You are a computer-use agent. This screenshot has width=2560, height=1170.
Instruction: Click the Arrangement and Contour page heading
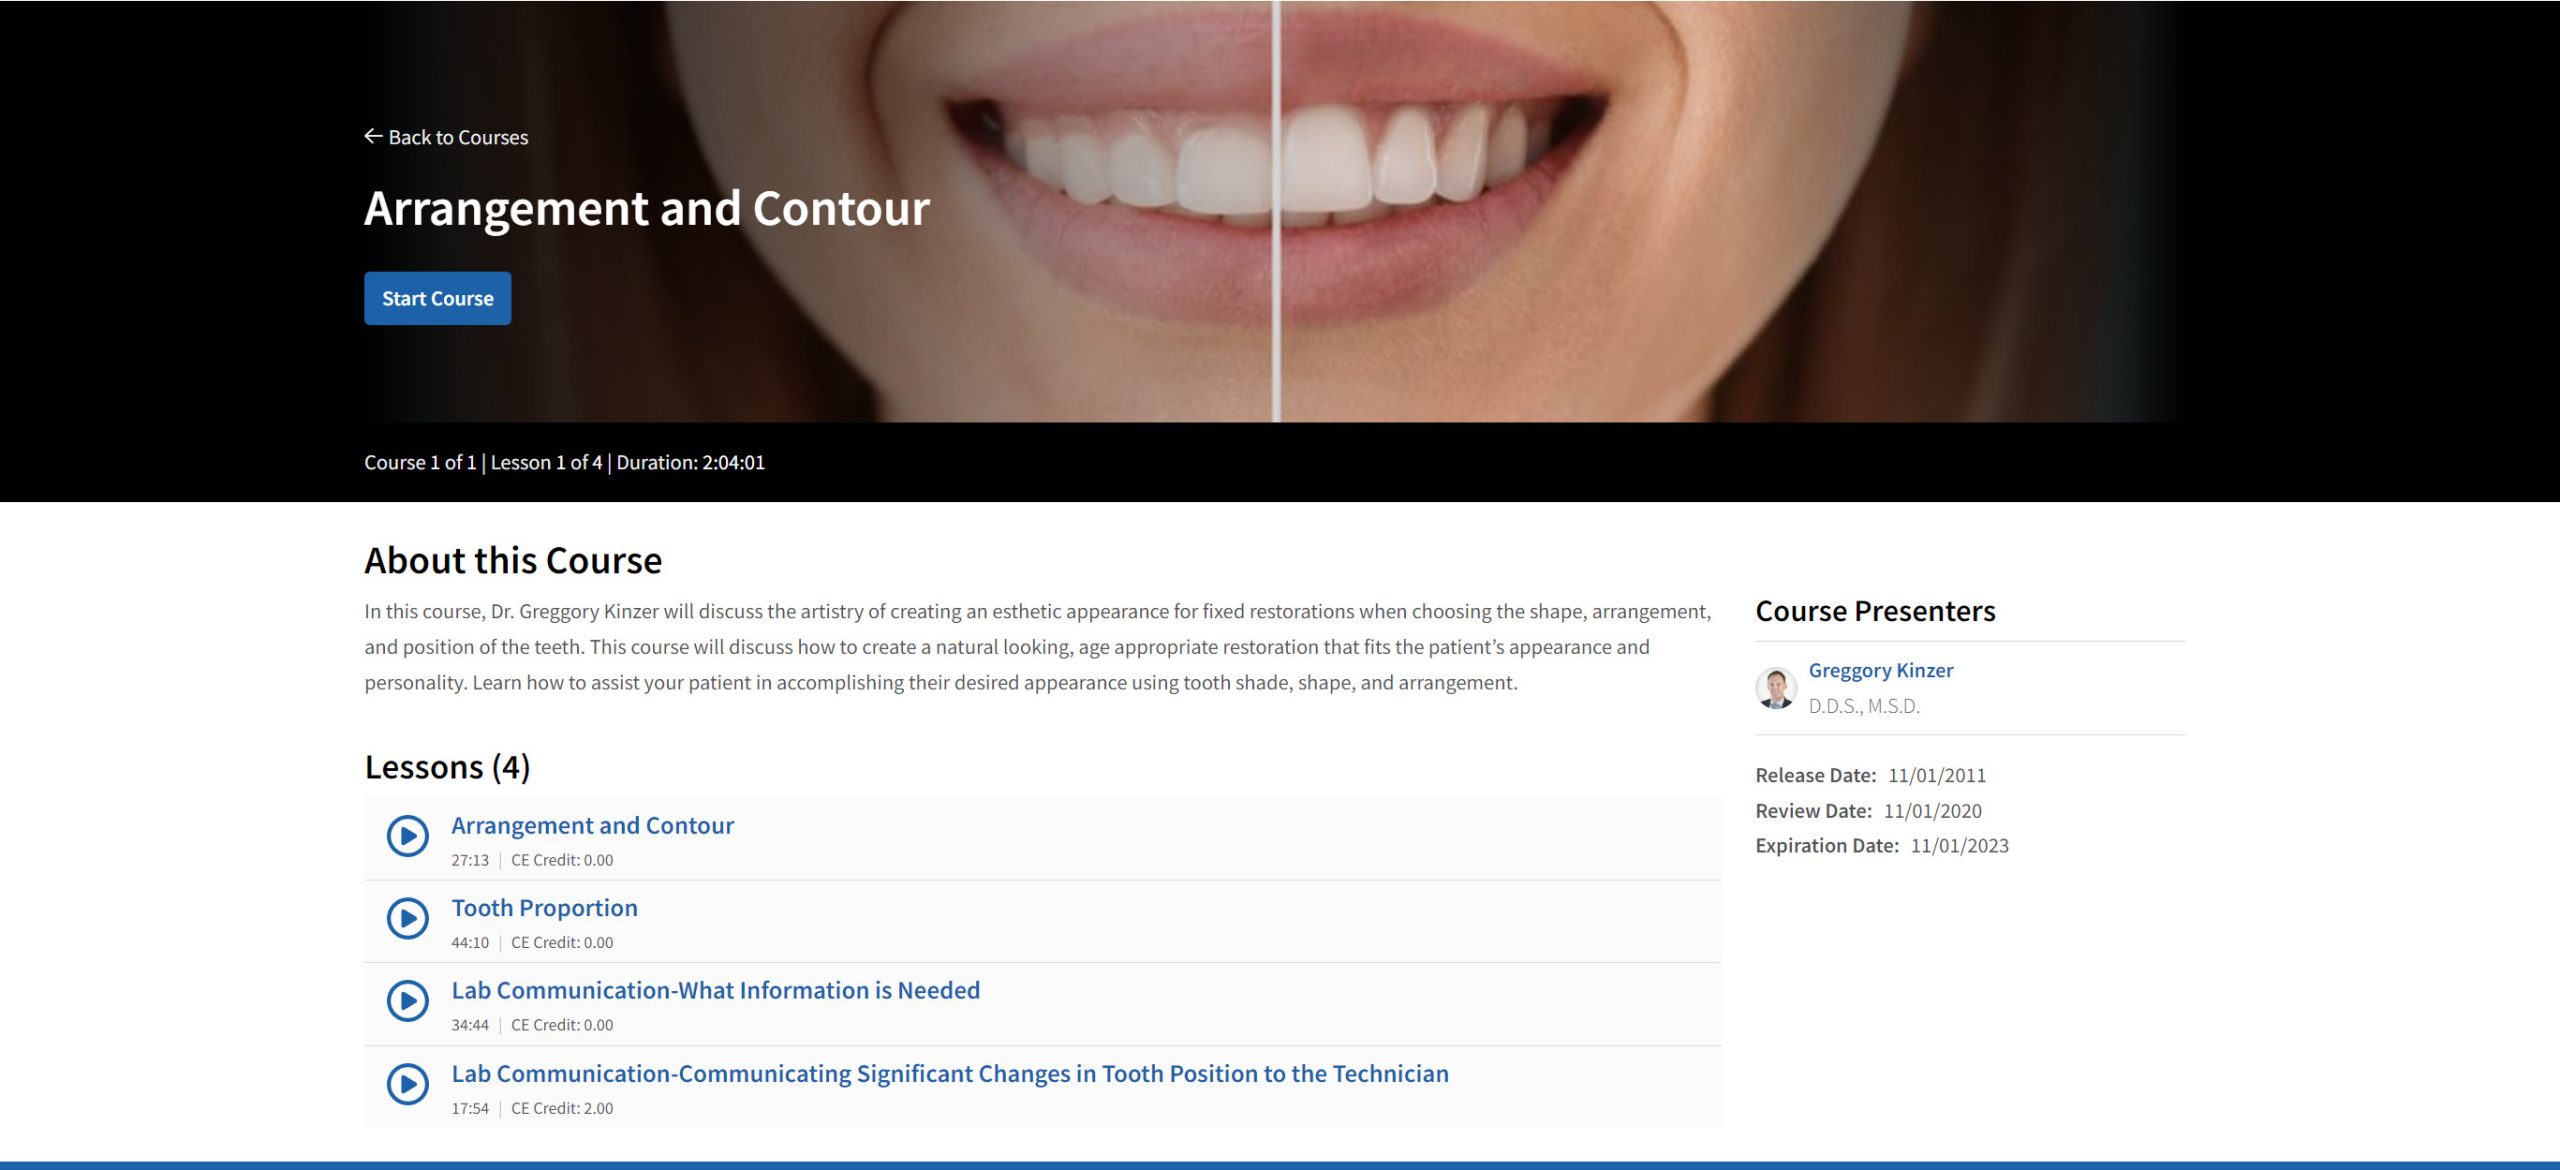pyautogui.click(x=647, y=208)
